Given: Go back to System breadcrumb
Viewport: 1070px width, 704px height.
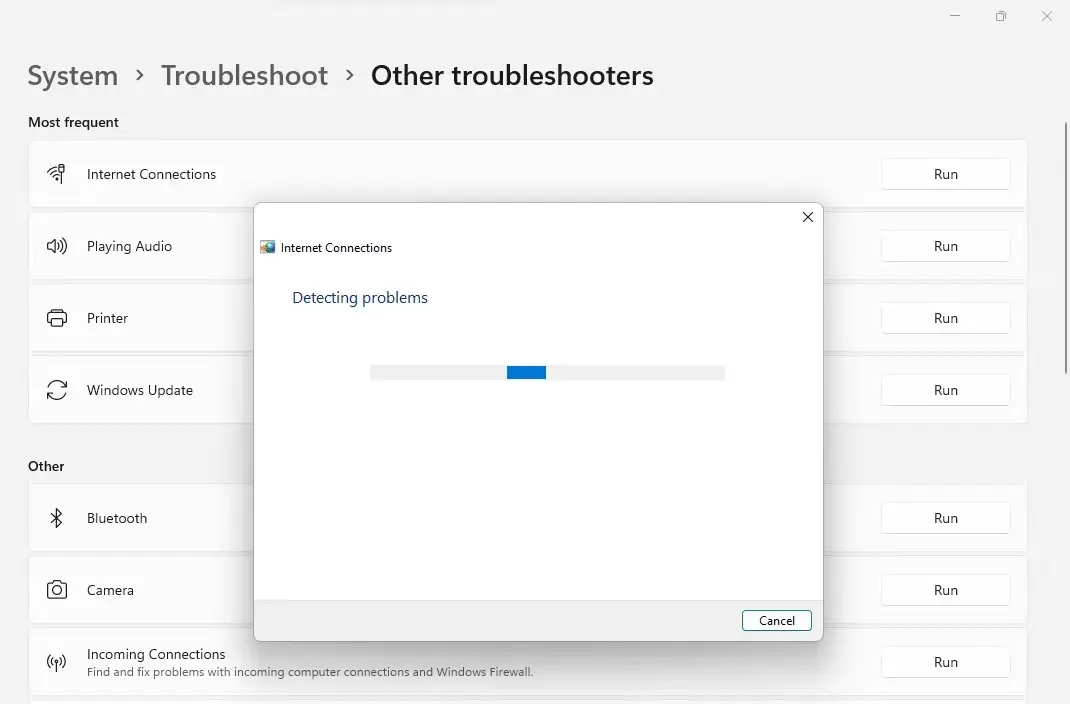Looking at the screenshot, I should pos(72,75).
